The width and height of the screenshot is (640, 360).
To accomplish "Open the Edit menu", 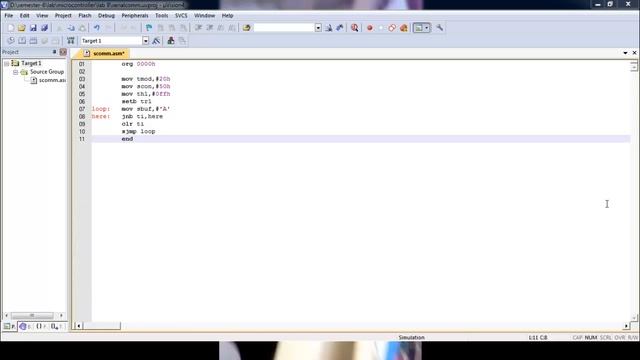I will 24,16.
